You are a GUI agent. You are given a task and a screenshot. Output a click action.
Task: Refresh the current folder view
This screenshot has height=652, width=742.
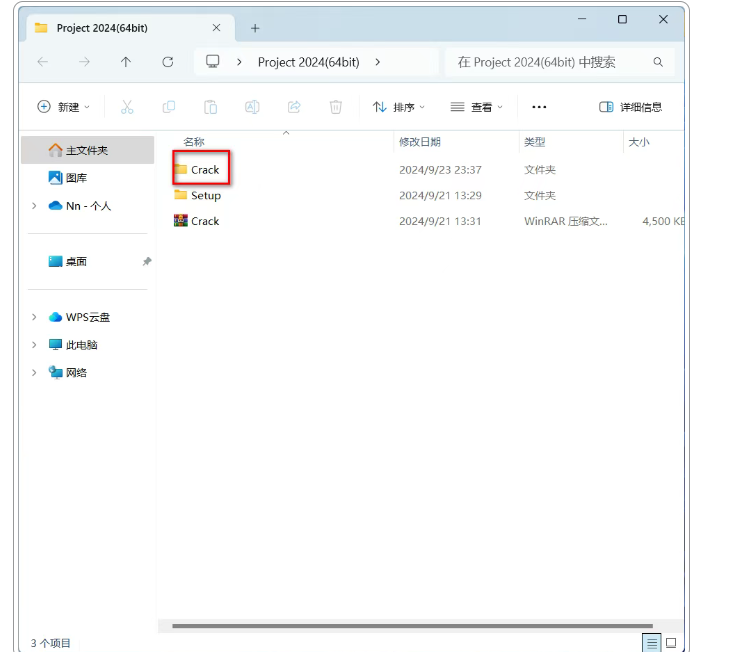168,62
